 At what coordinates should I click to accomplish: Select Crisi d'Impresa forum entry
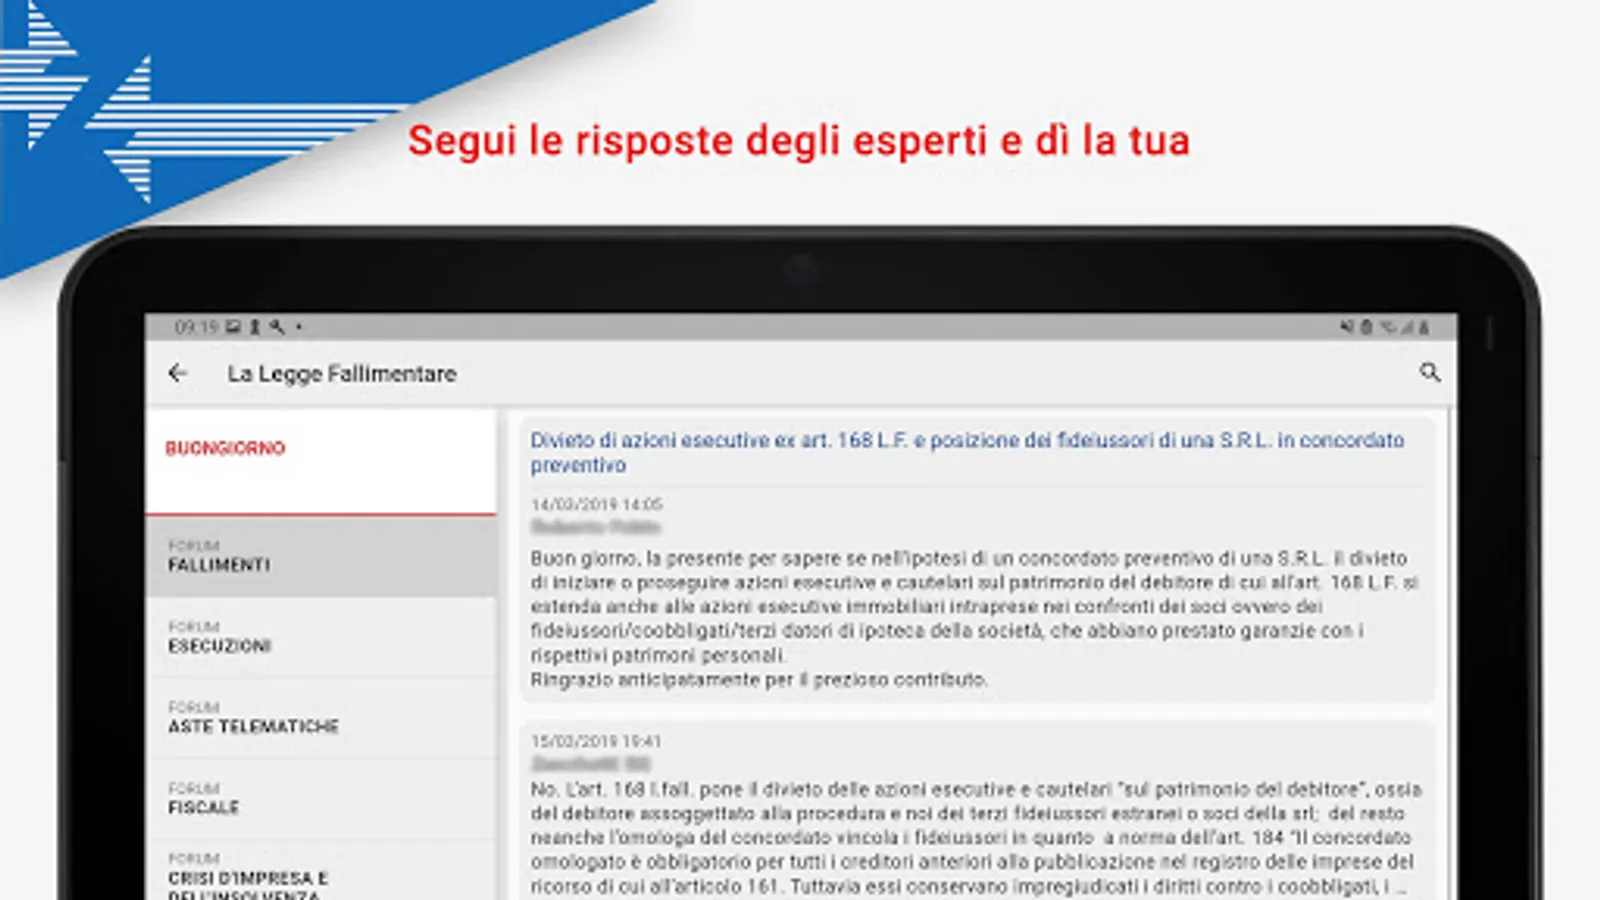321,871
